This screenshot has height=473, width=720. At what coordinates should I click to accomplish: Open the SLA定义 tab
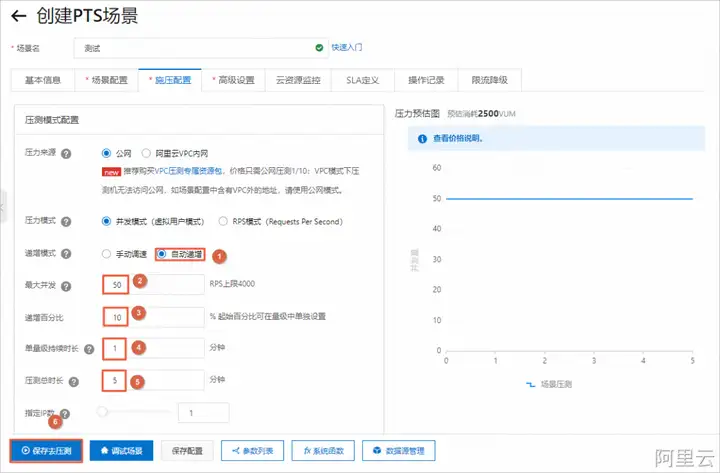[363, 80]
